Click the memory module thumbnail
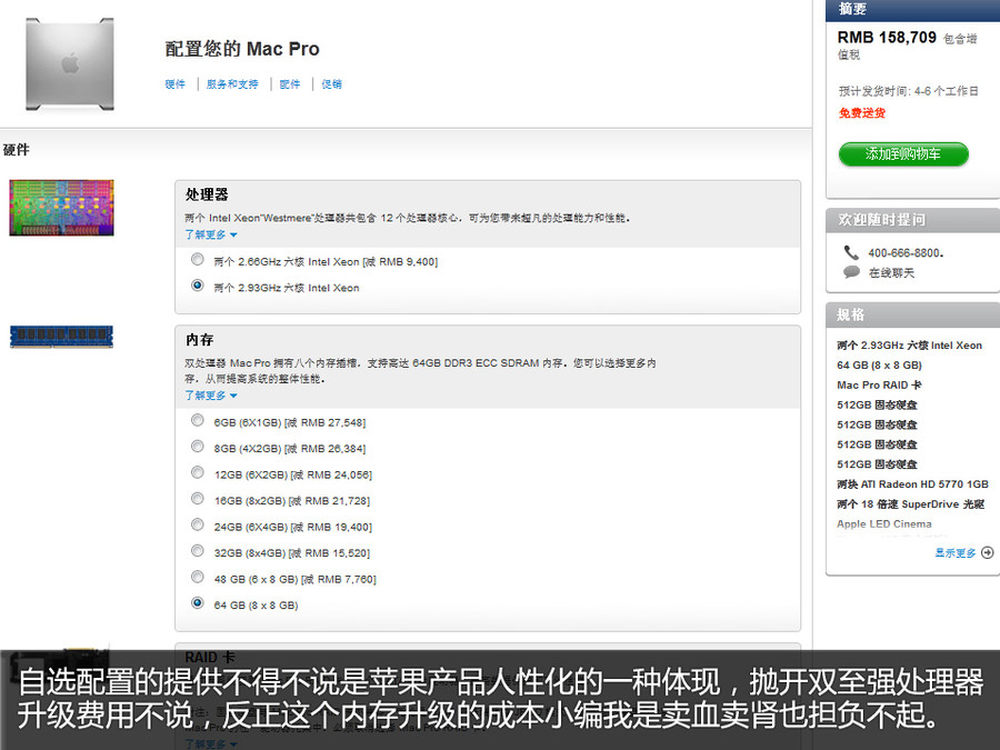Image resolution: width=1000 pixels, height=750 pixels. coord(62,337)
